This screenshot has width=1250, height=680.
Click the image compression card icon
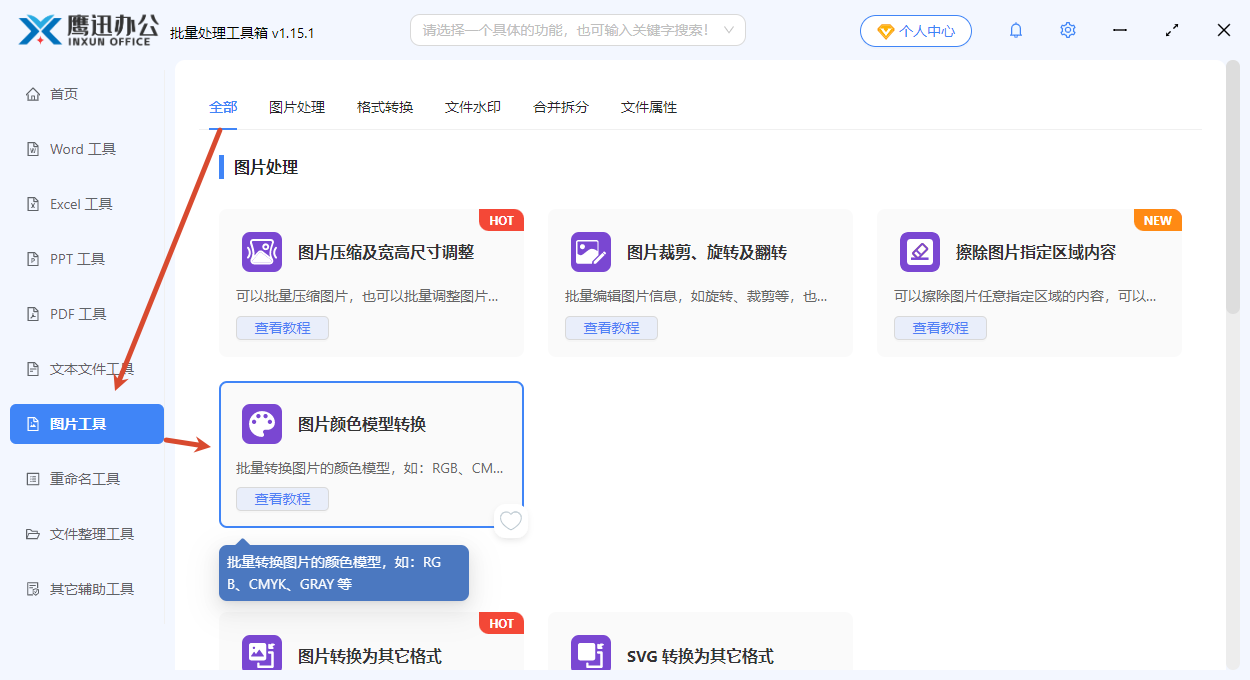[262, 252]
